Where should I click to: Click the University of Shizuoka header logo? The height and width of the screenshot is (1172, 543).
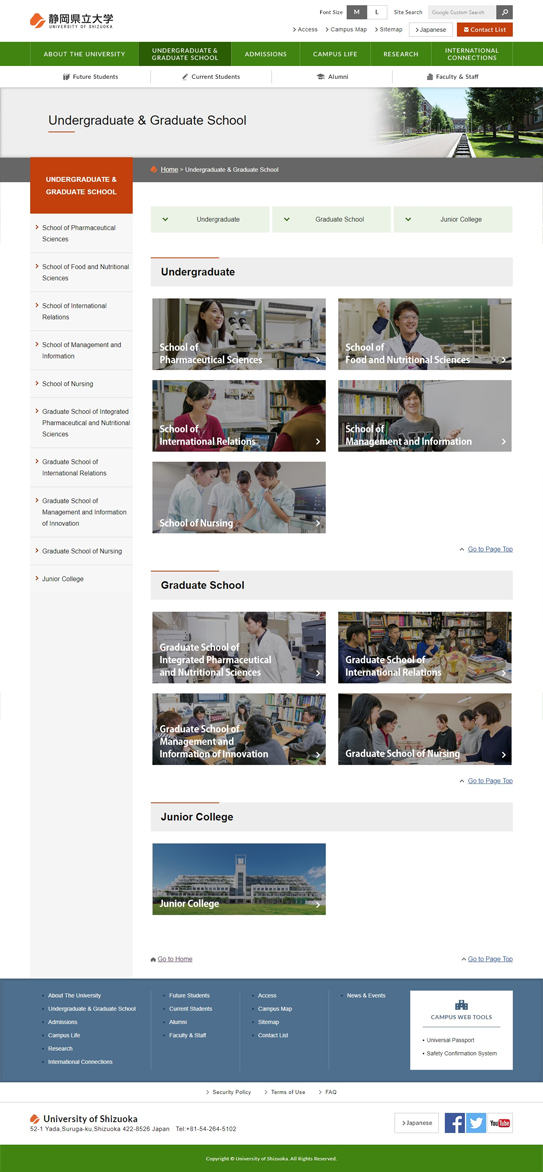(x=72, y=20)
